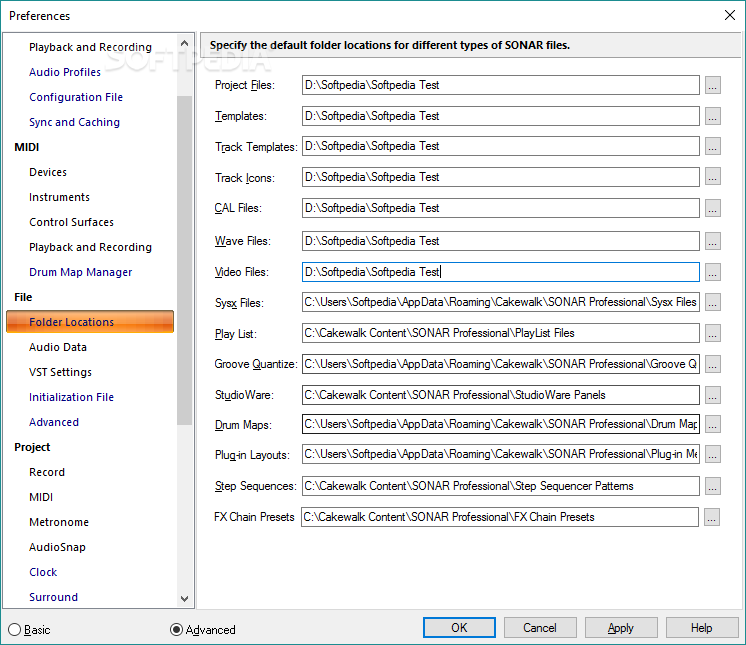Browse for Video Files folder
Viewport: 746px width, 645px height.
coord(712,272)
